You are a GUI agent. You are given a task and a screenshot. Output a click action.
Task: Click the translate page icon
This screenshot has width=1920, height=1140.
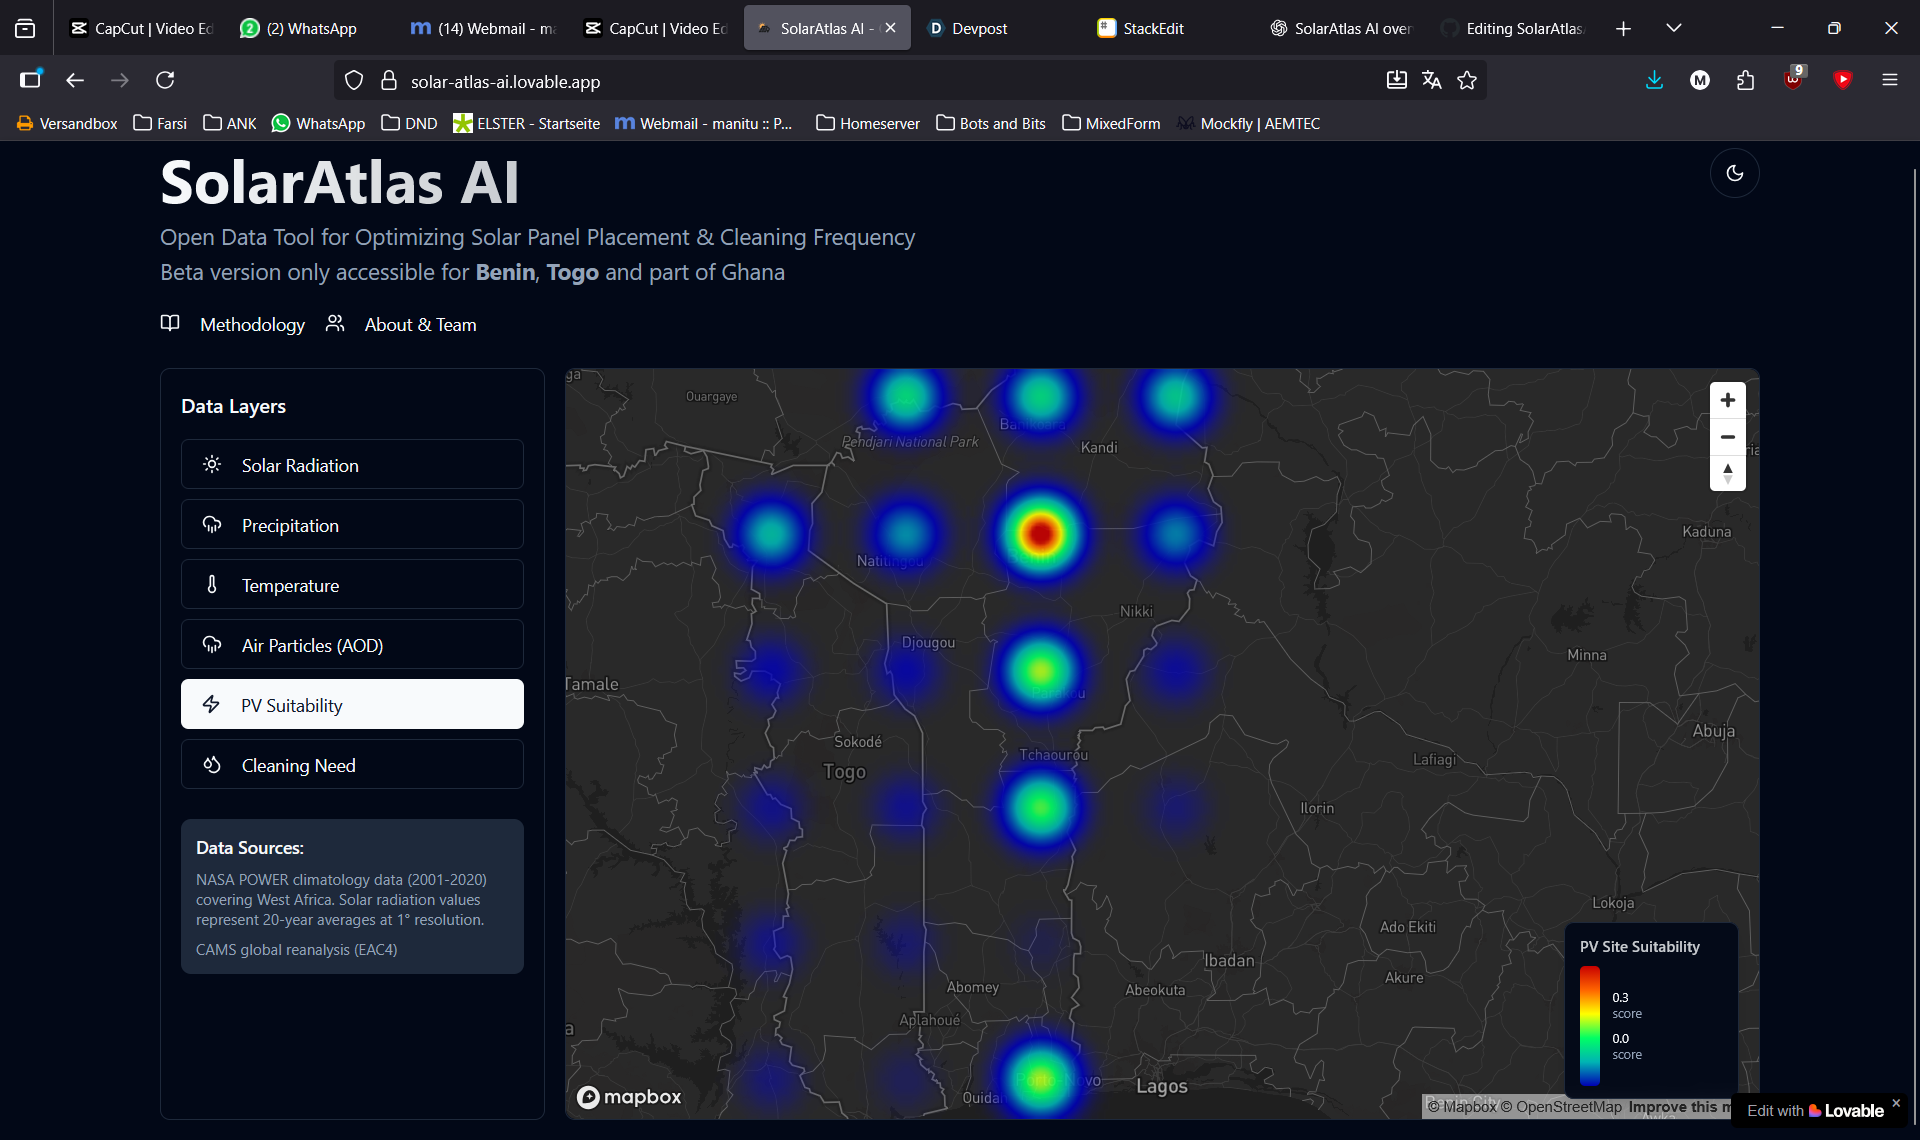coord(1431,81)
